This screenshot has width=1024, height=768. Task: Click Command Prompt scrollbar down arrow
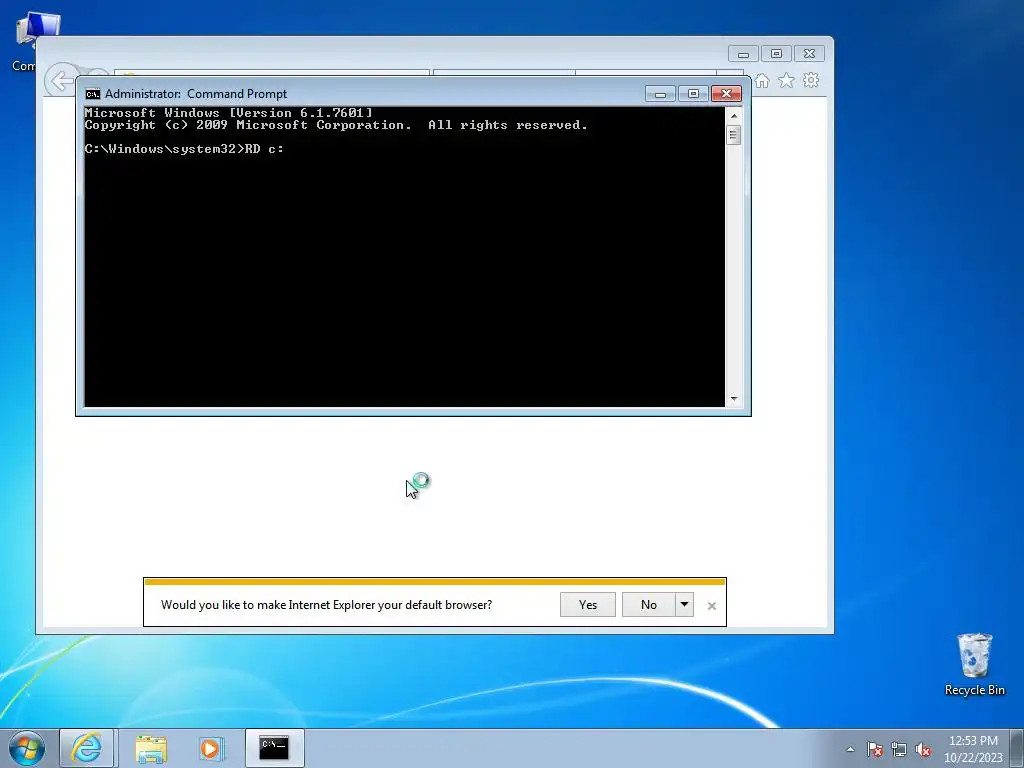point(734,398)
